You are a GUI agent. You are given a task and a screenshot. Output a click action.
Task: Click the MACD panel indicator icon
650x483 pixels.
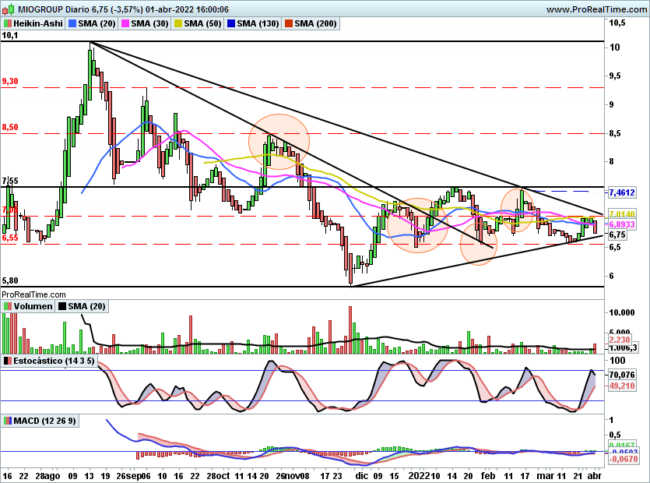pos(8,426)
